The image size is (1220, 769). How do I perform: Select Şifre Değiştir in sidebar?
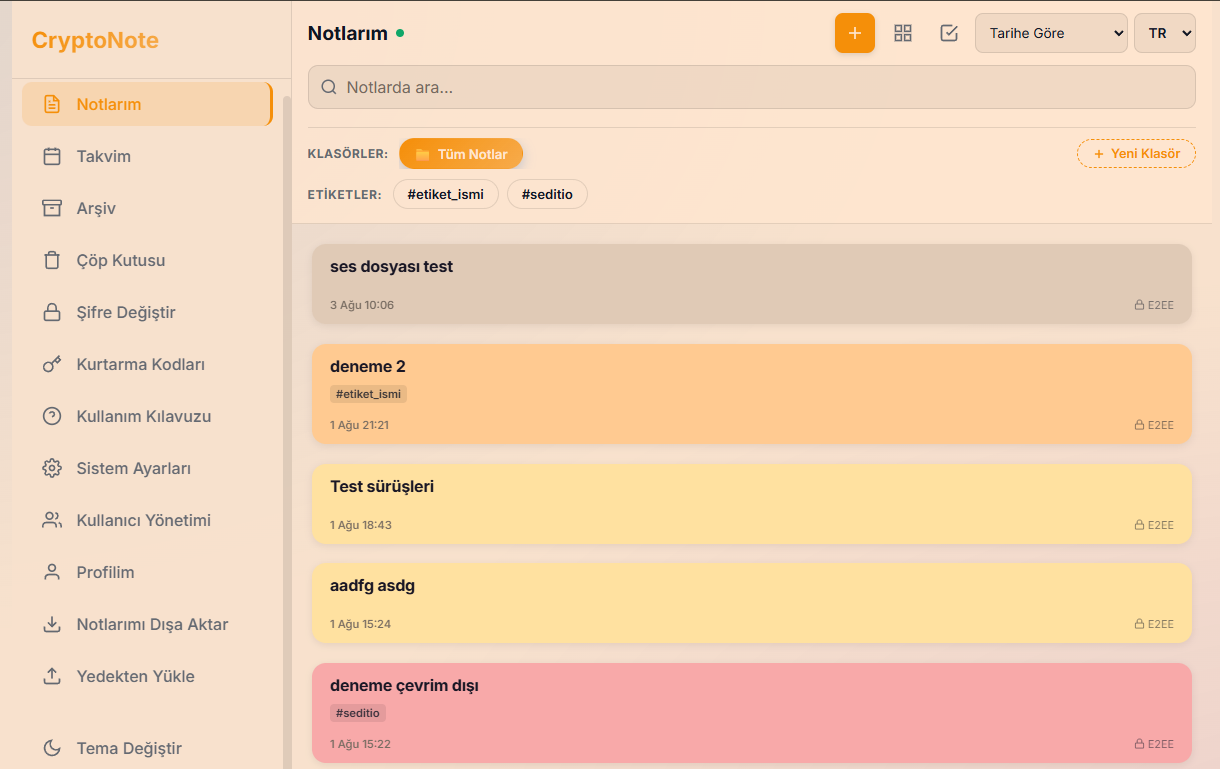click(147, 312)
